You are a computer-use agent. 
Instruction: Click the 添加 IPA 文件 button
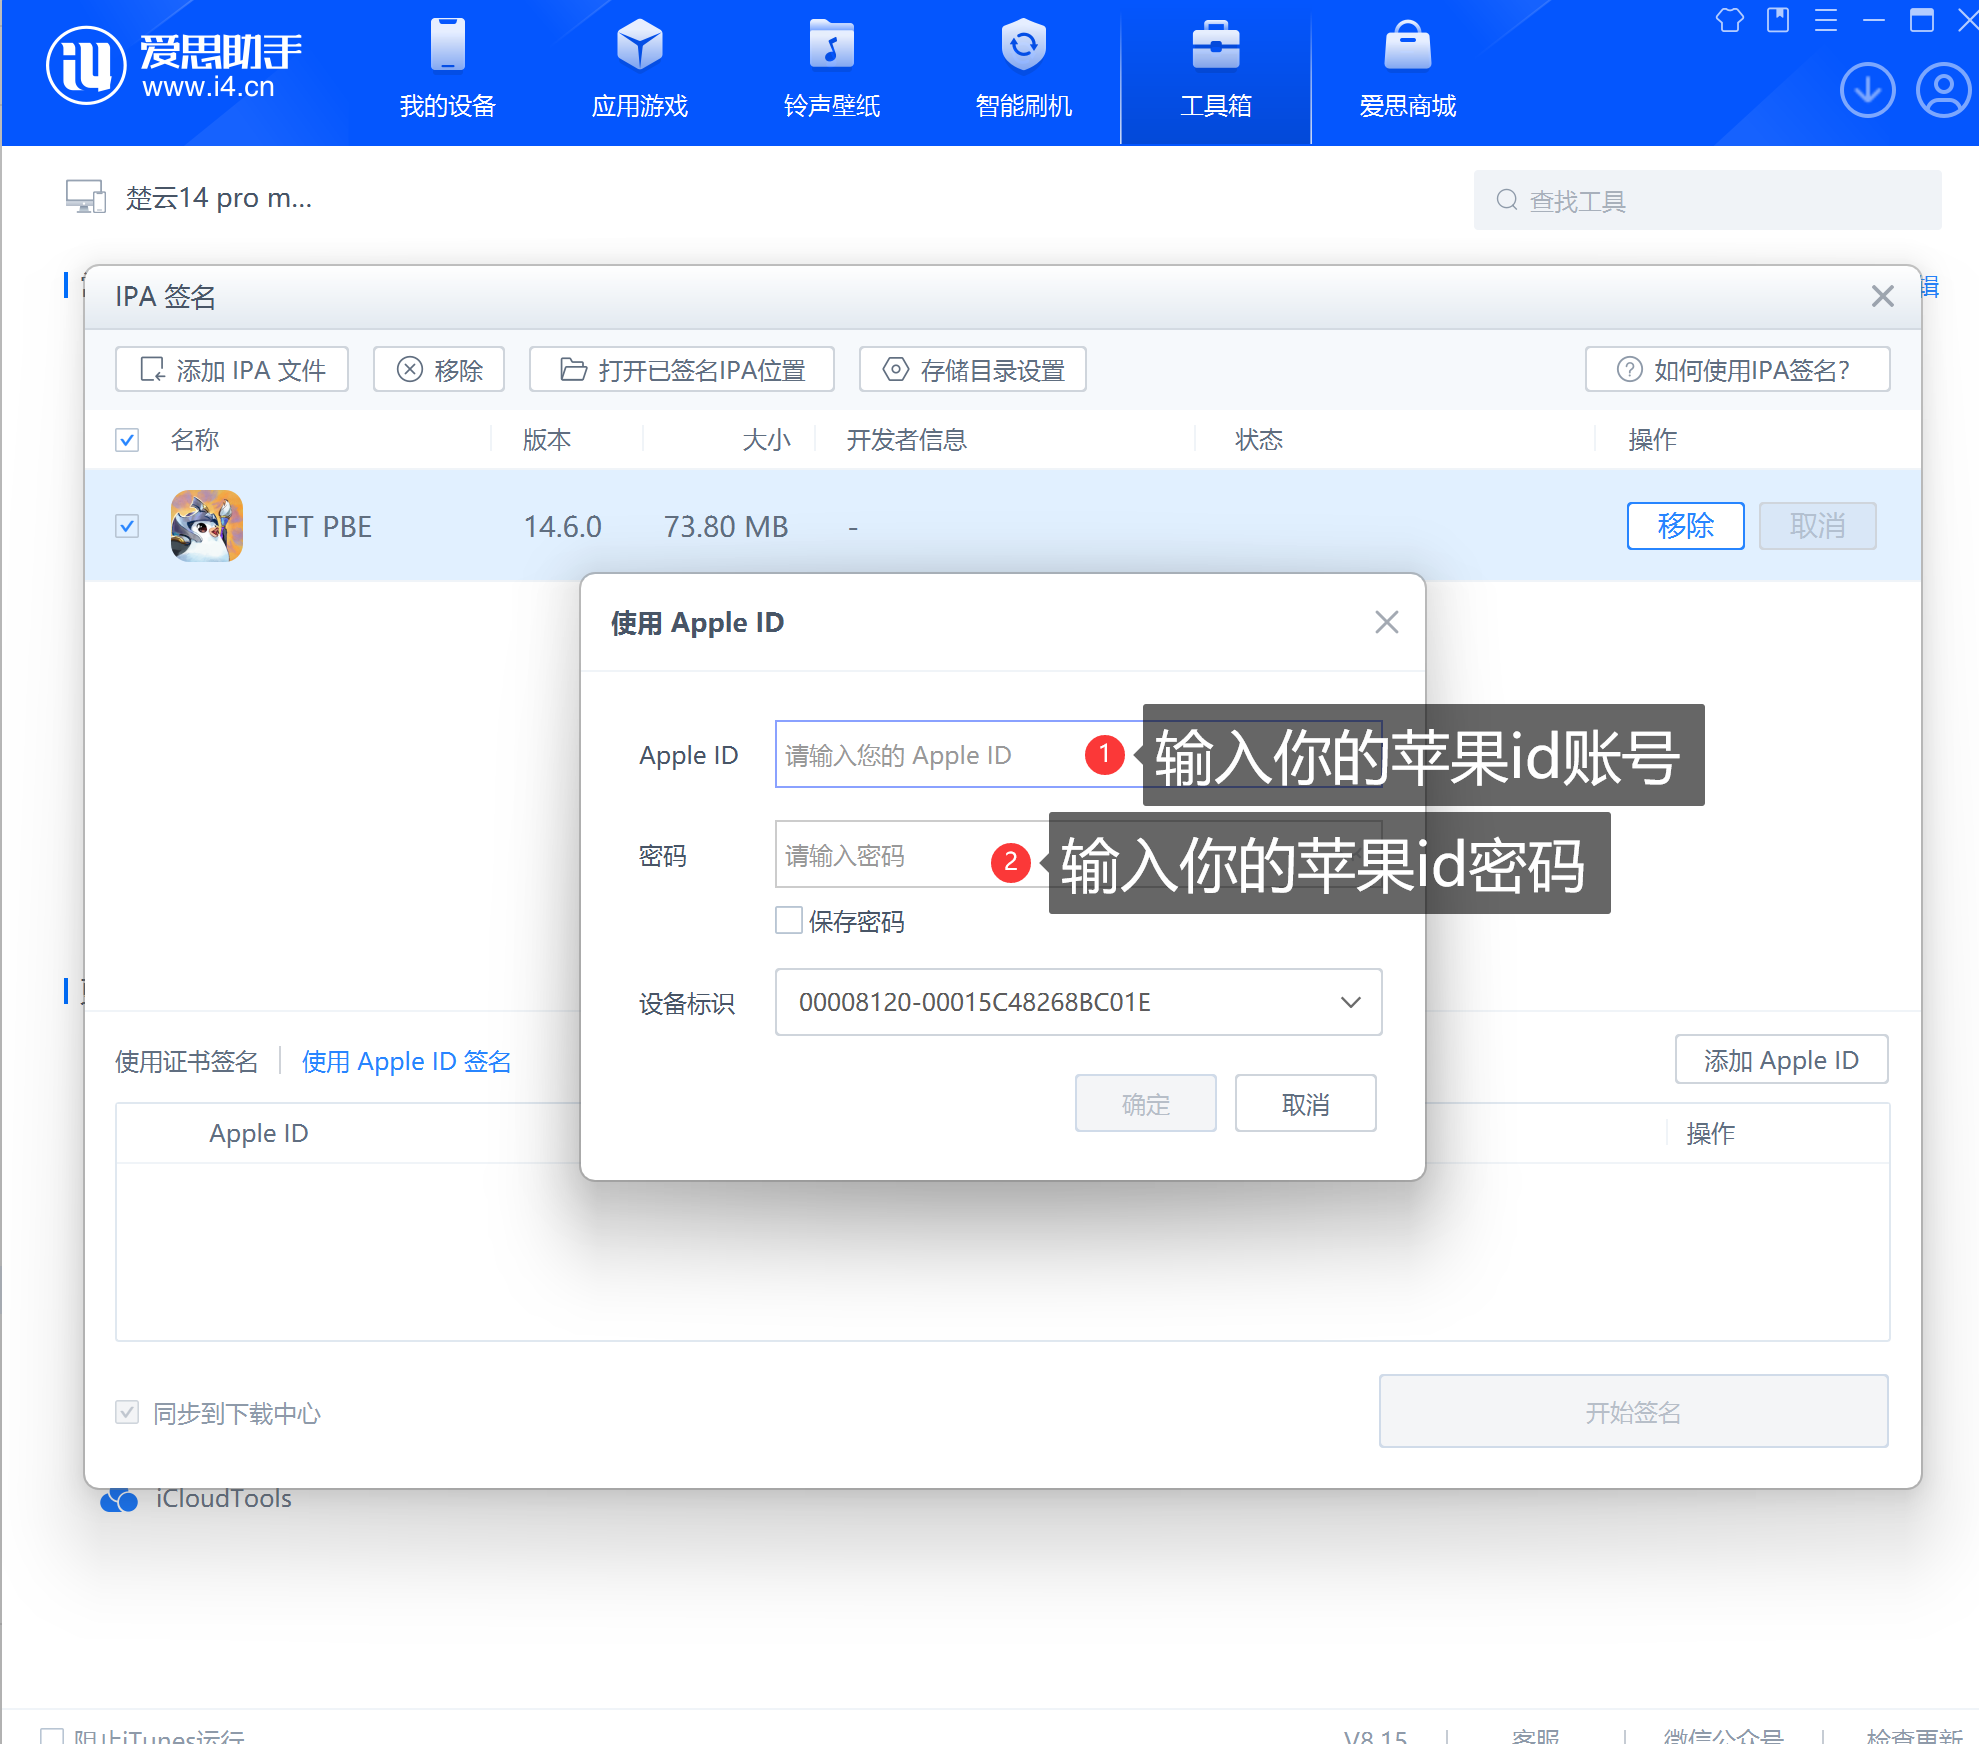click(x=232, y=370)
